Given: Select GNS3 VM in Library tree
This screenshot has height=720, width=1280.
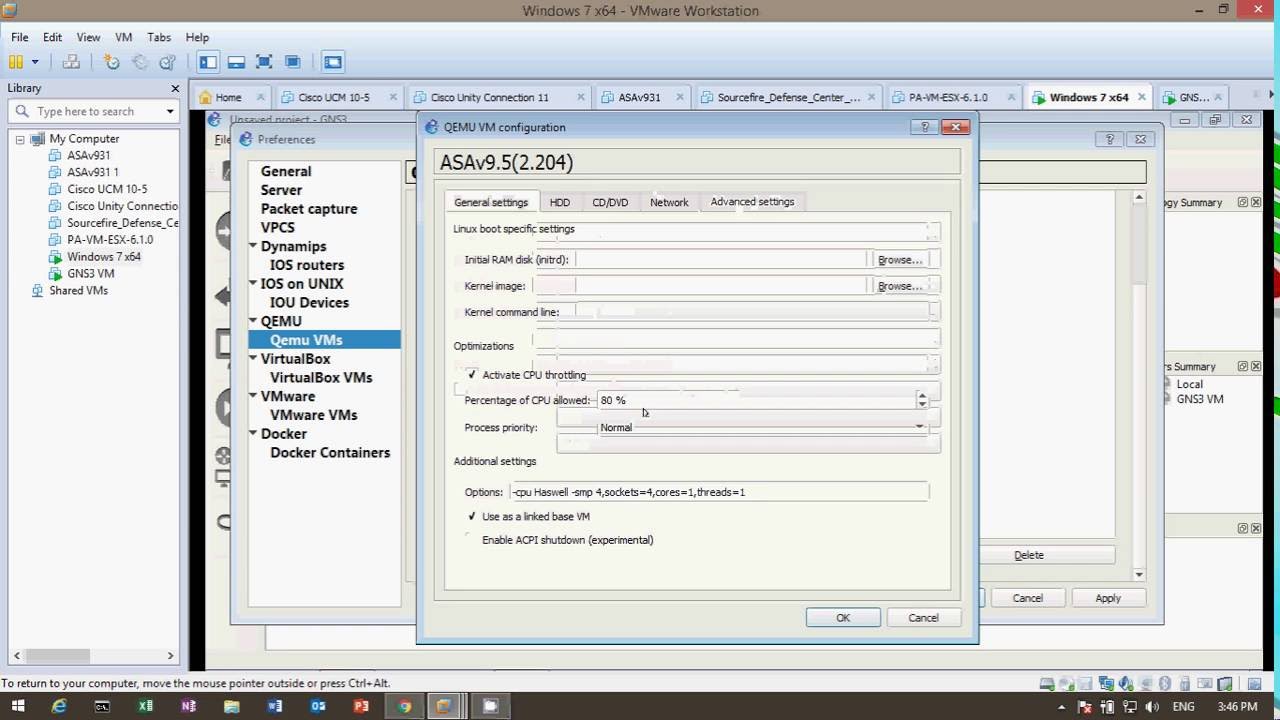Looking at the screenshot, I should point(91,273).
